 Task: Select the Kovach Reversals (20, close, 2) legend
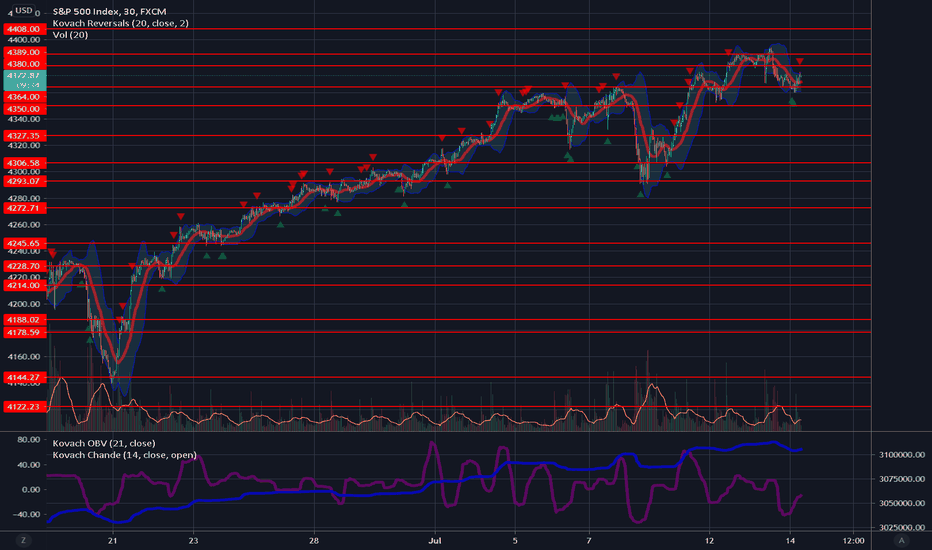[x=121, y=23]
